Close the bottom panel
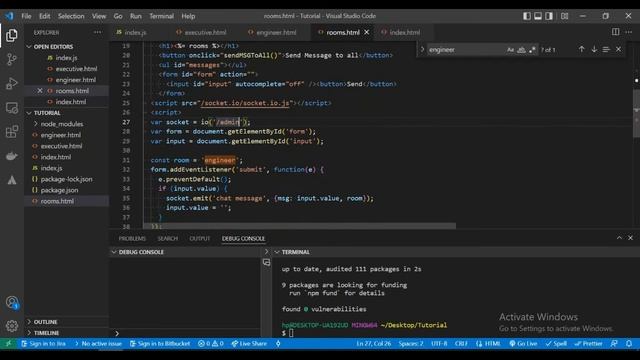The height and width of the screenshot is (360, 640). pyautogui.click(x=630, y=238)
